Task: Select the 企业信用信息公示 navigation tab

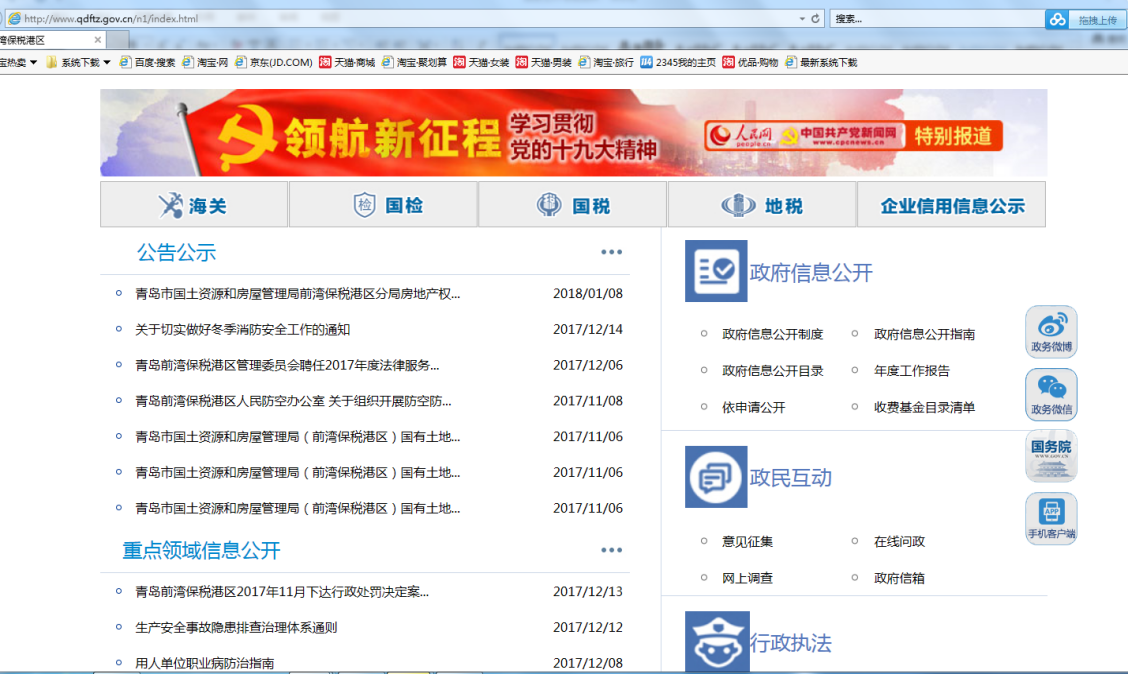Action: [x=951, y=205]
